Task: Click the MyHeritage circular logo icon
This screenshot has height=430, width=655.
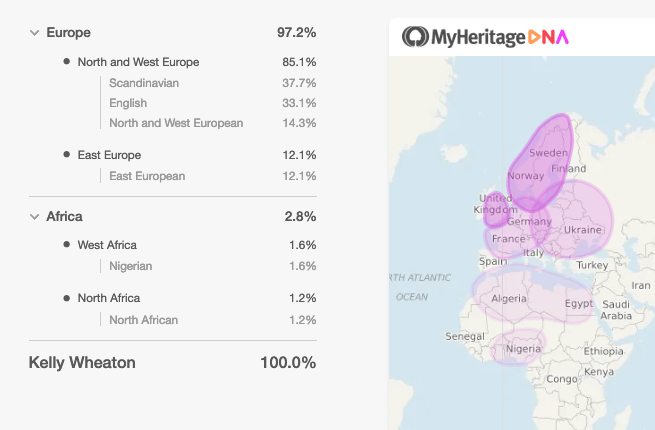Action: (x=415, y=37)
